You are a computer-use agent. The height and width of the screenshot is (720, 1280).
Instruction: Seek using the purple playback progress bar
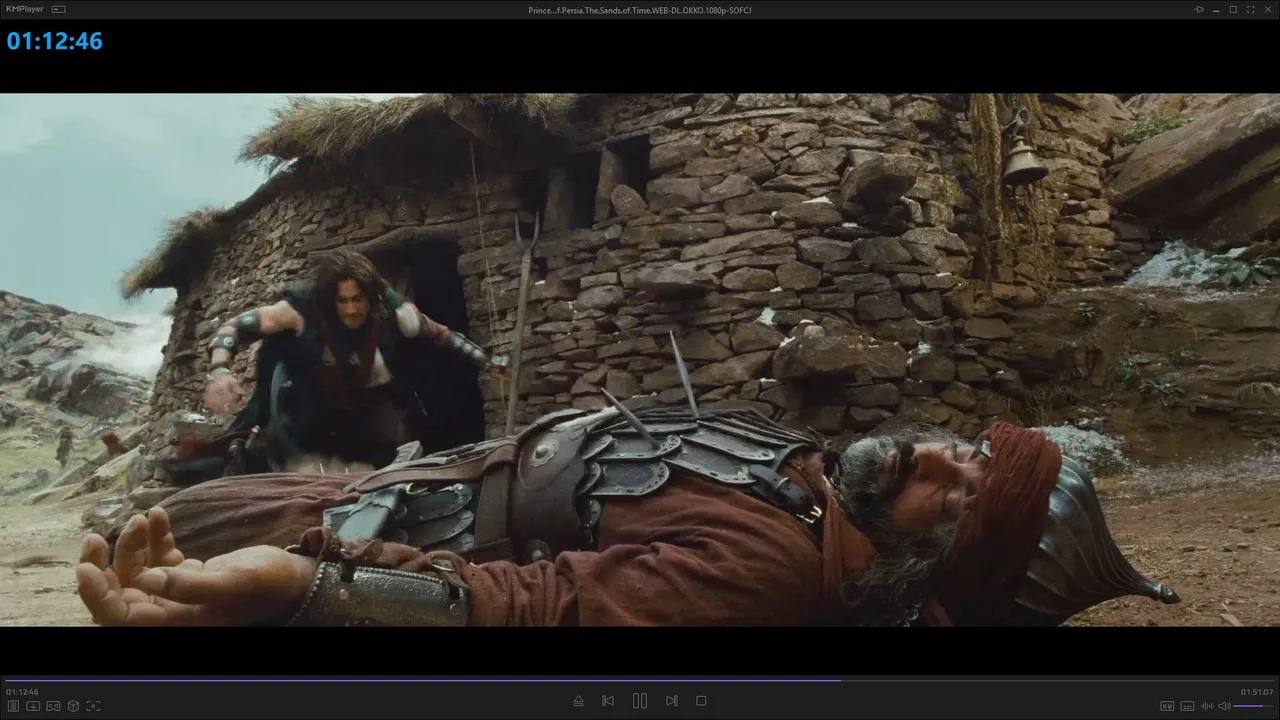(640, 680)
